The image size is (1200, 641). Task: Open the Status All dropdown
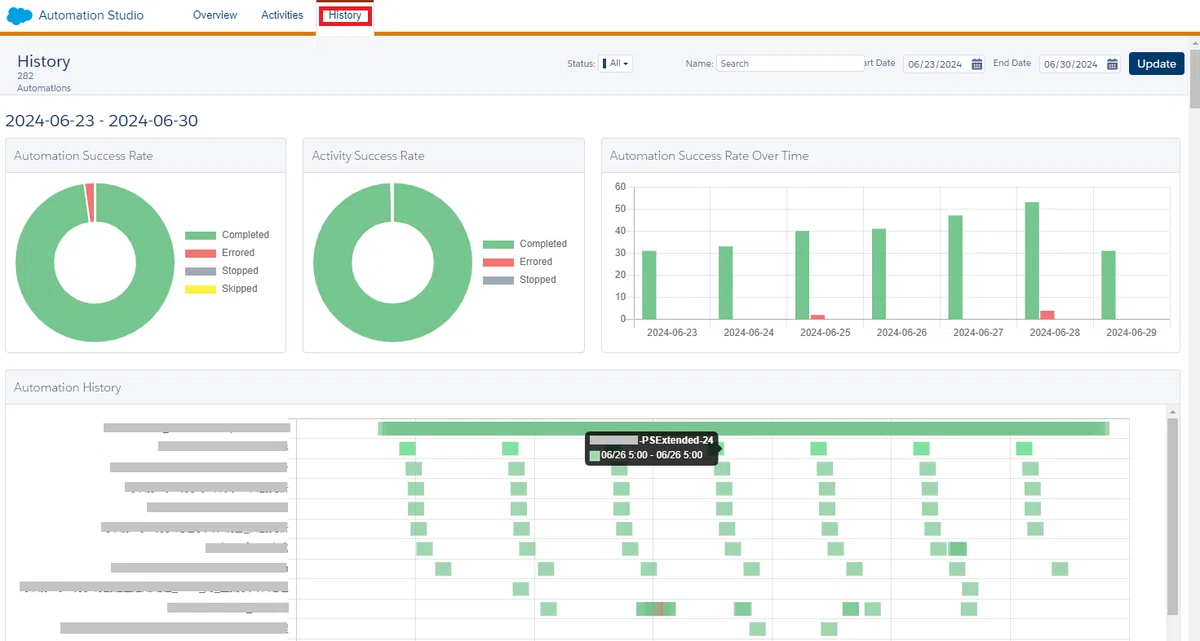point(616,63)
